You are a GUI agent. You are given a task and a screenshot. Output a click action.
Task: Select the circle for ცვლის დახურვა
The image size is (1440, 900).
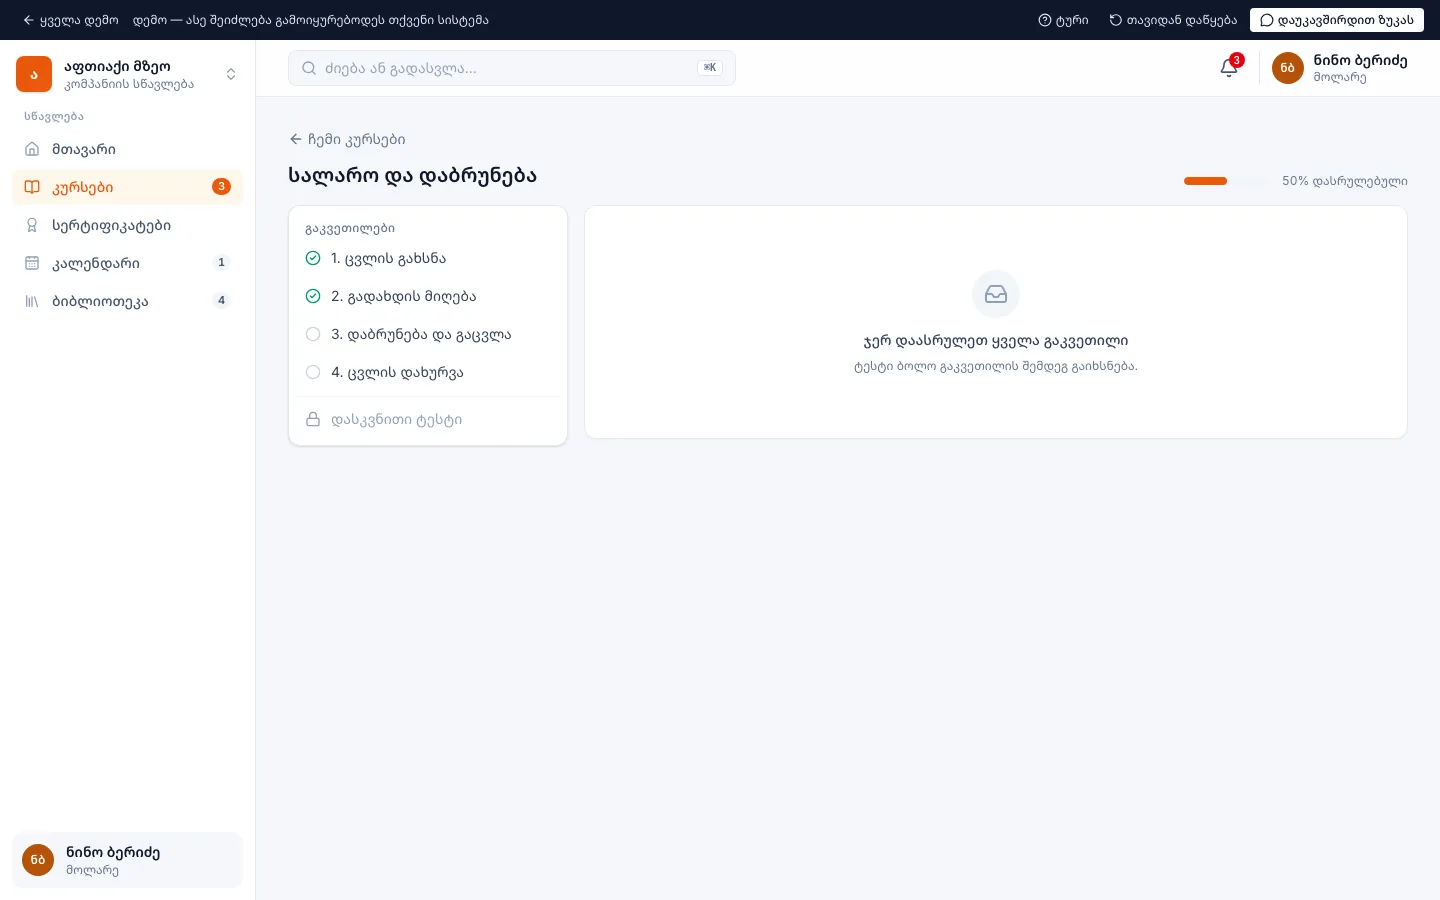pyautogui.click(x=313, y=372)
